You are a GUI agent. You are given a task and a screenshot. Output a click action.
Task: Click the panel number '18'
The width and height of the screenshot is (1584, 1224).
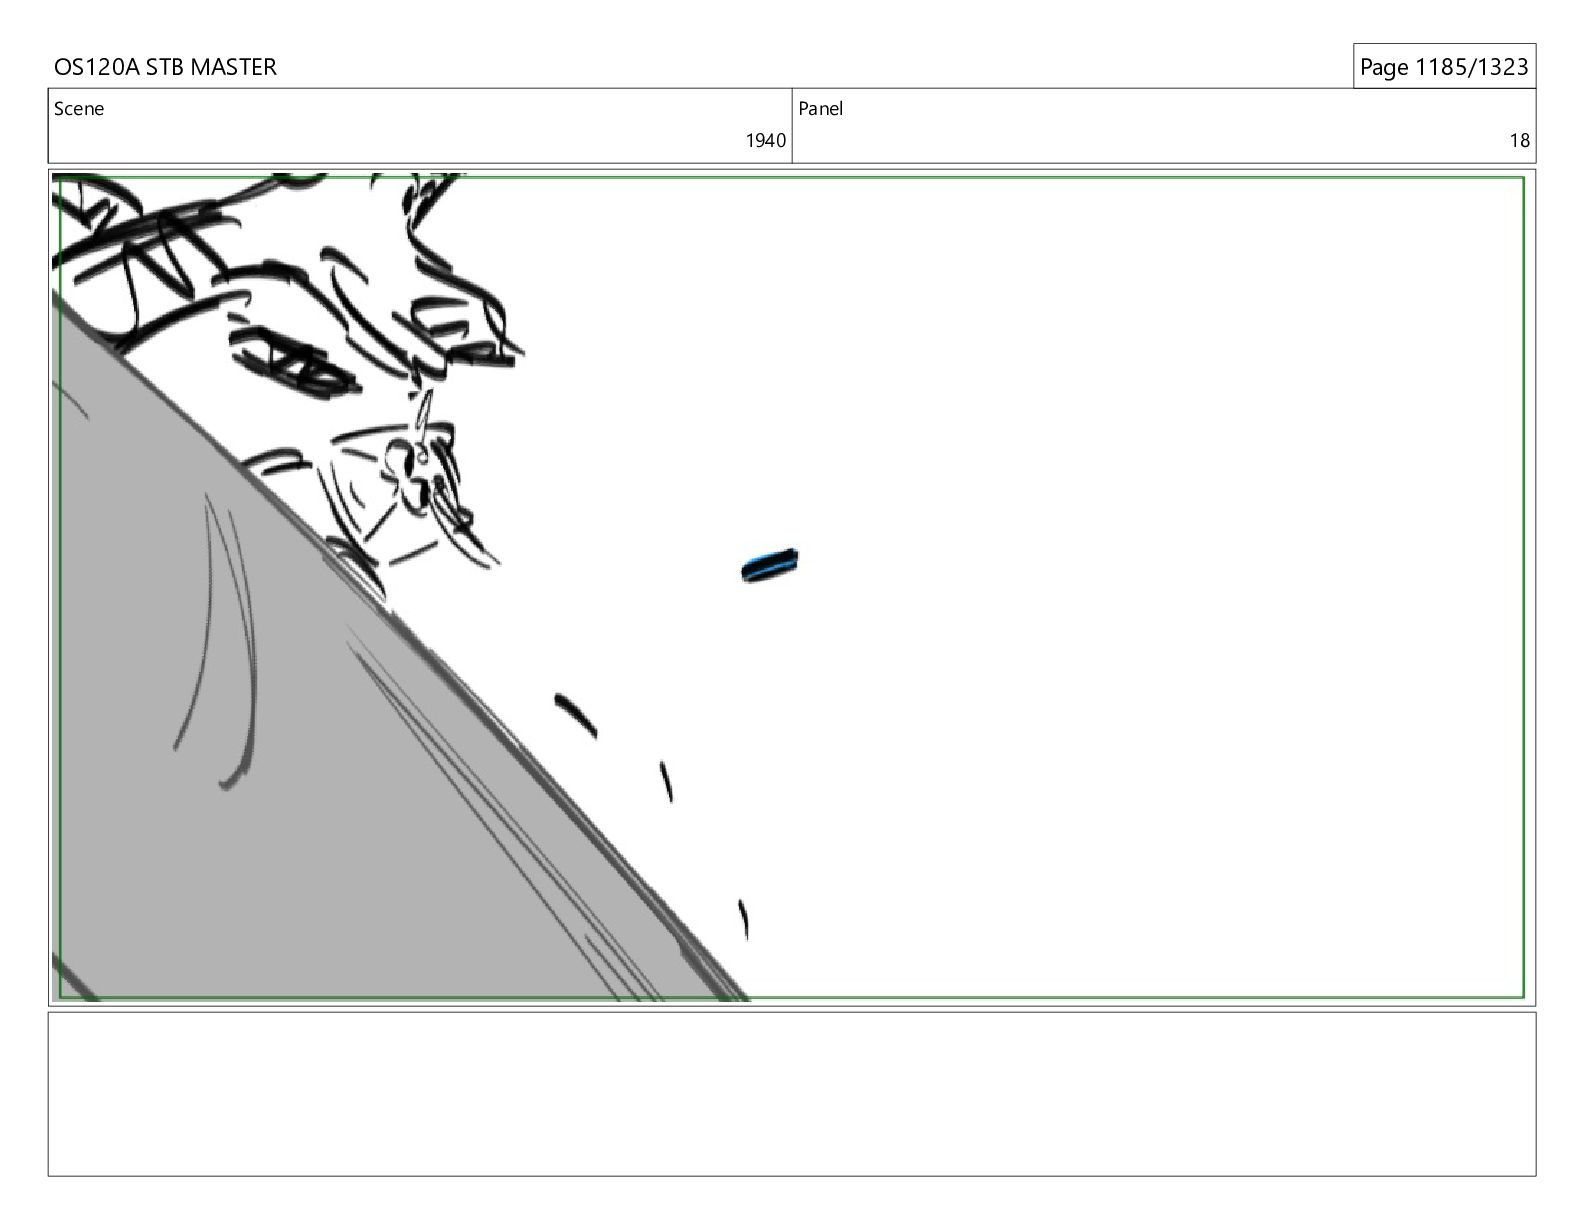tap(1520, 141)
